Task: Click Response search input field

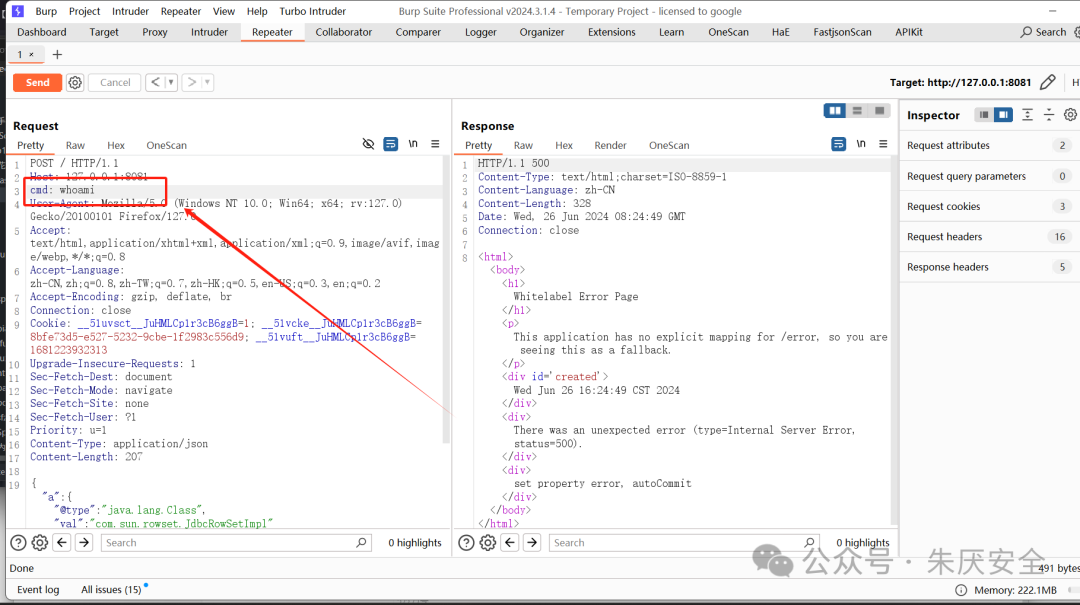Action: [x=685, y=543]
